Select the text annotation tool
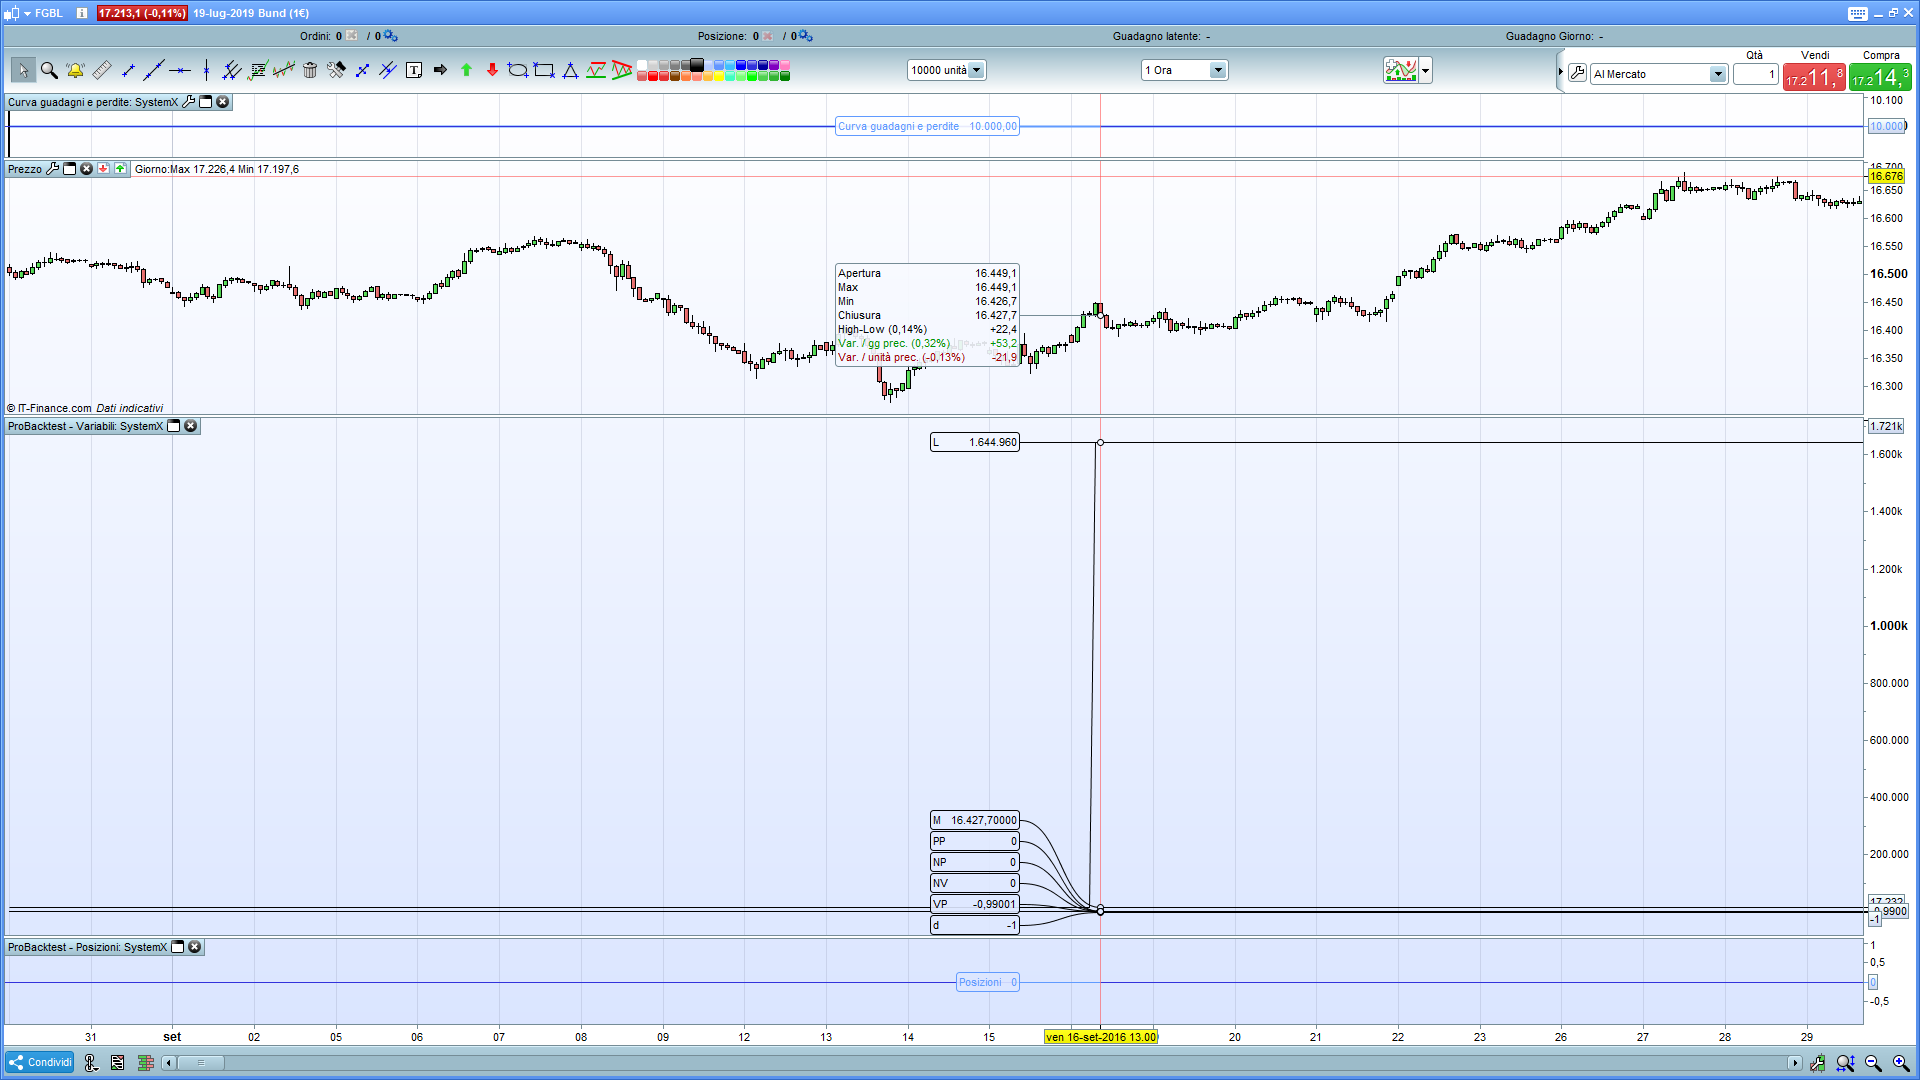The width and height of the screenshot is (1920, 1080). pos(414,70)
